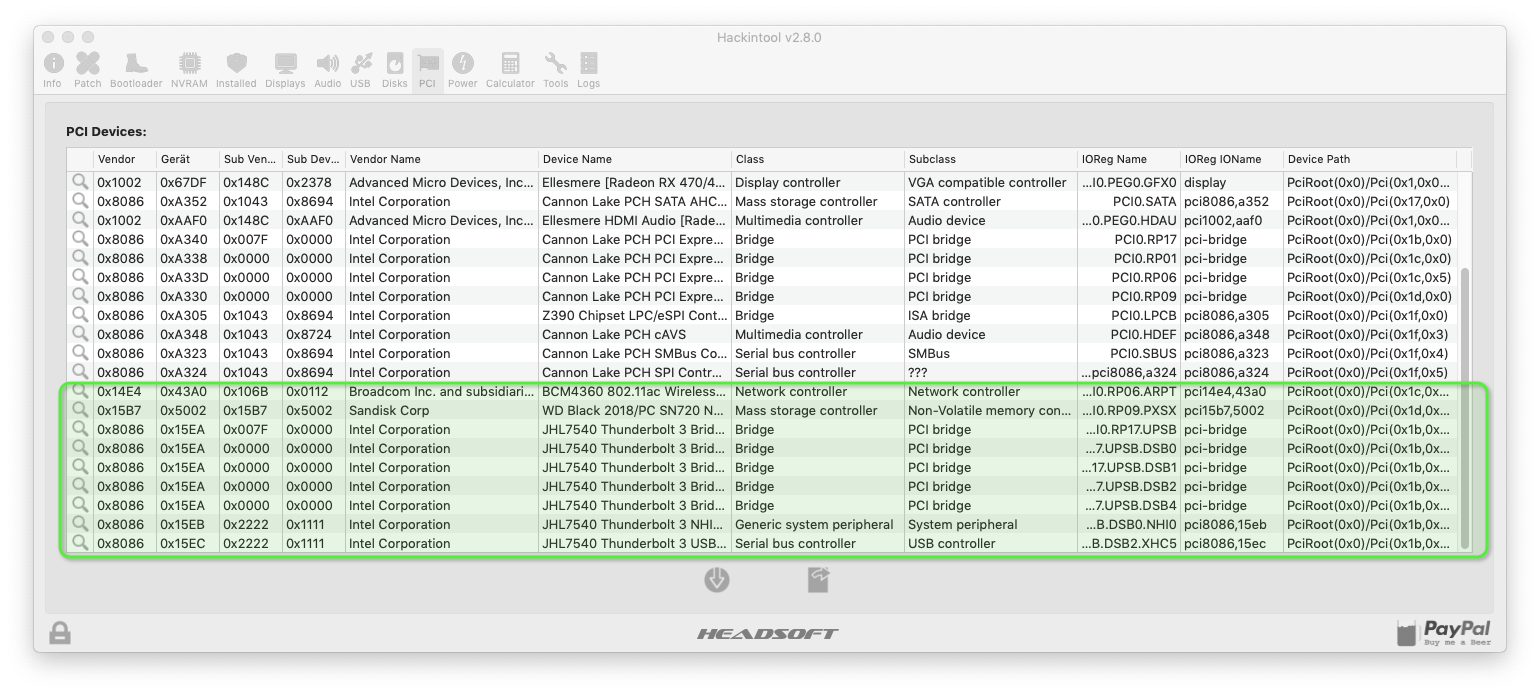Click the update PCI IDs download icon
The width and height of the screenshot is (1540, 694).
click(x=717, y=580)
